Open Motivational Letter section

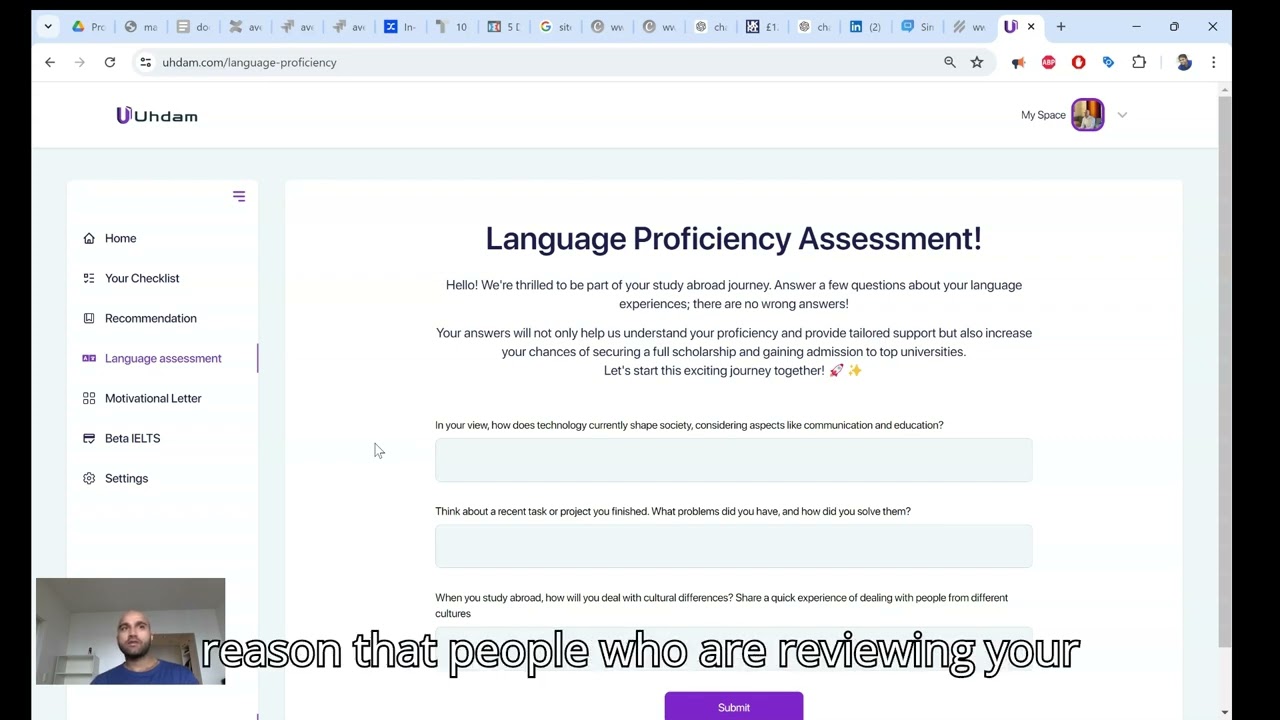pyautogui.click(x=153, y=398)
